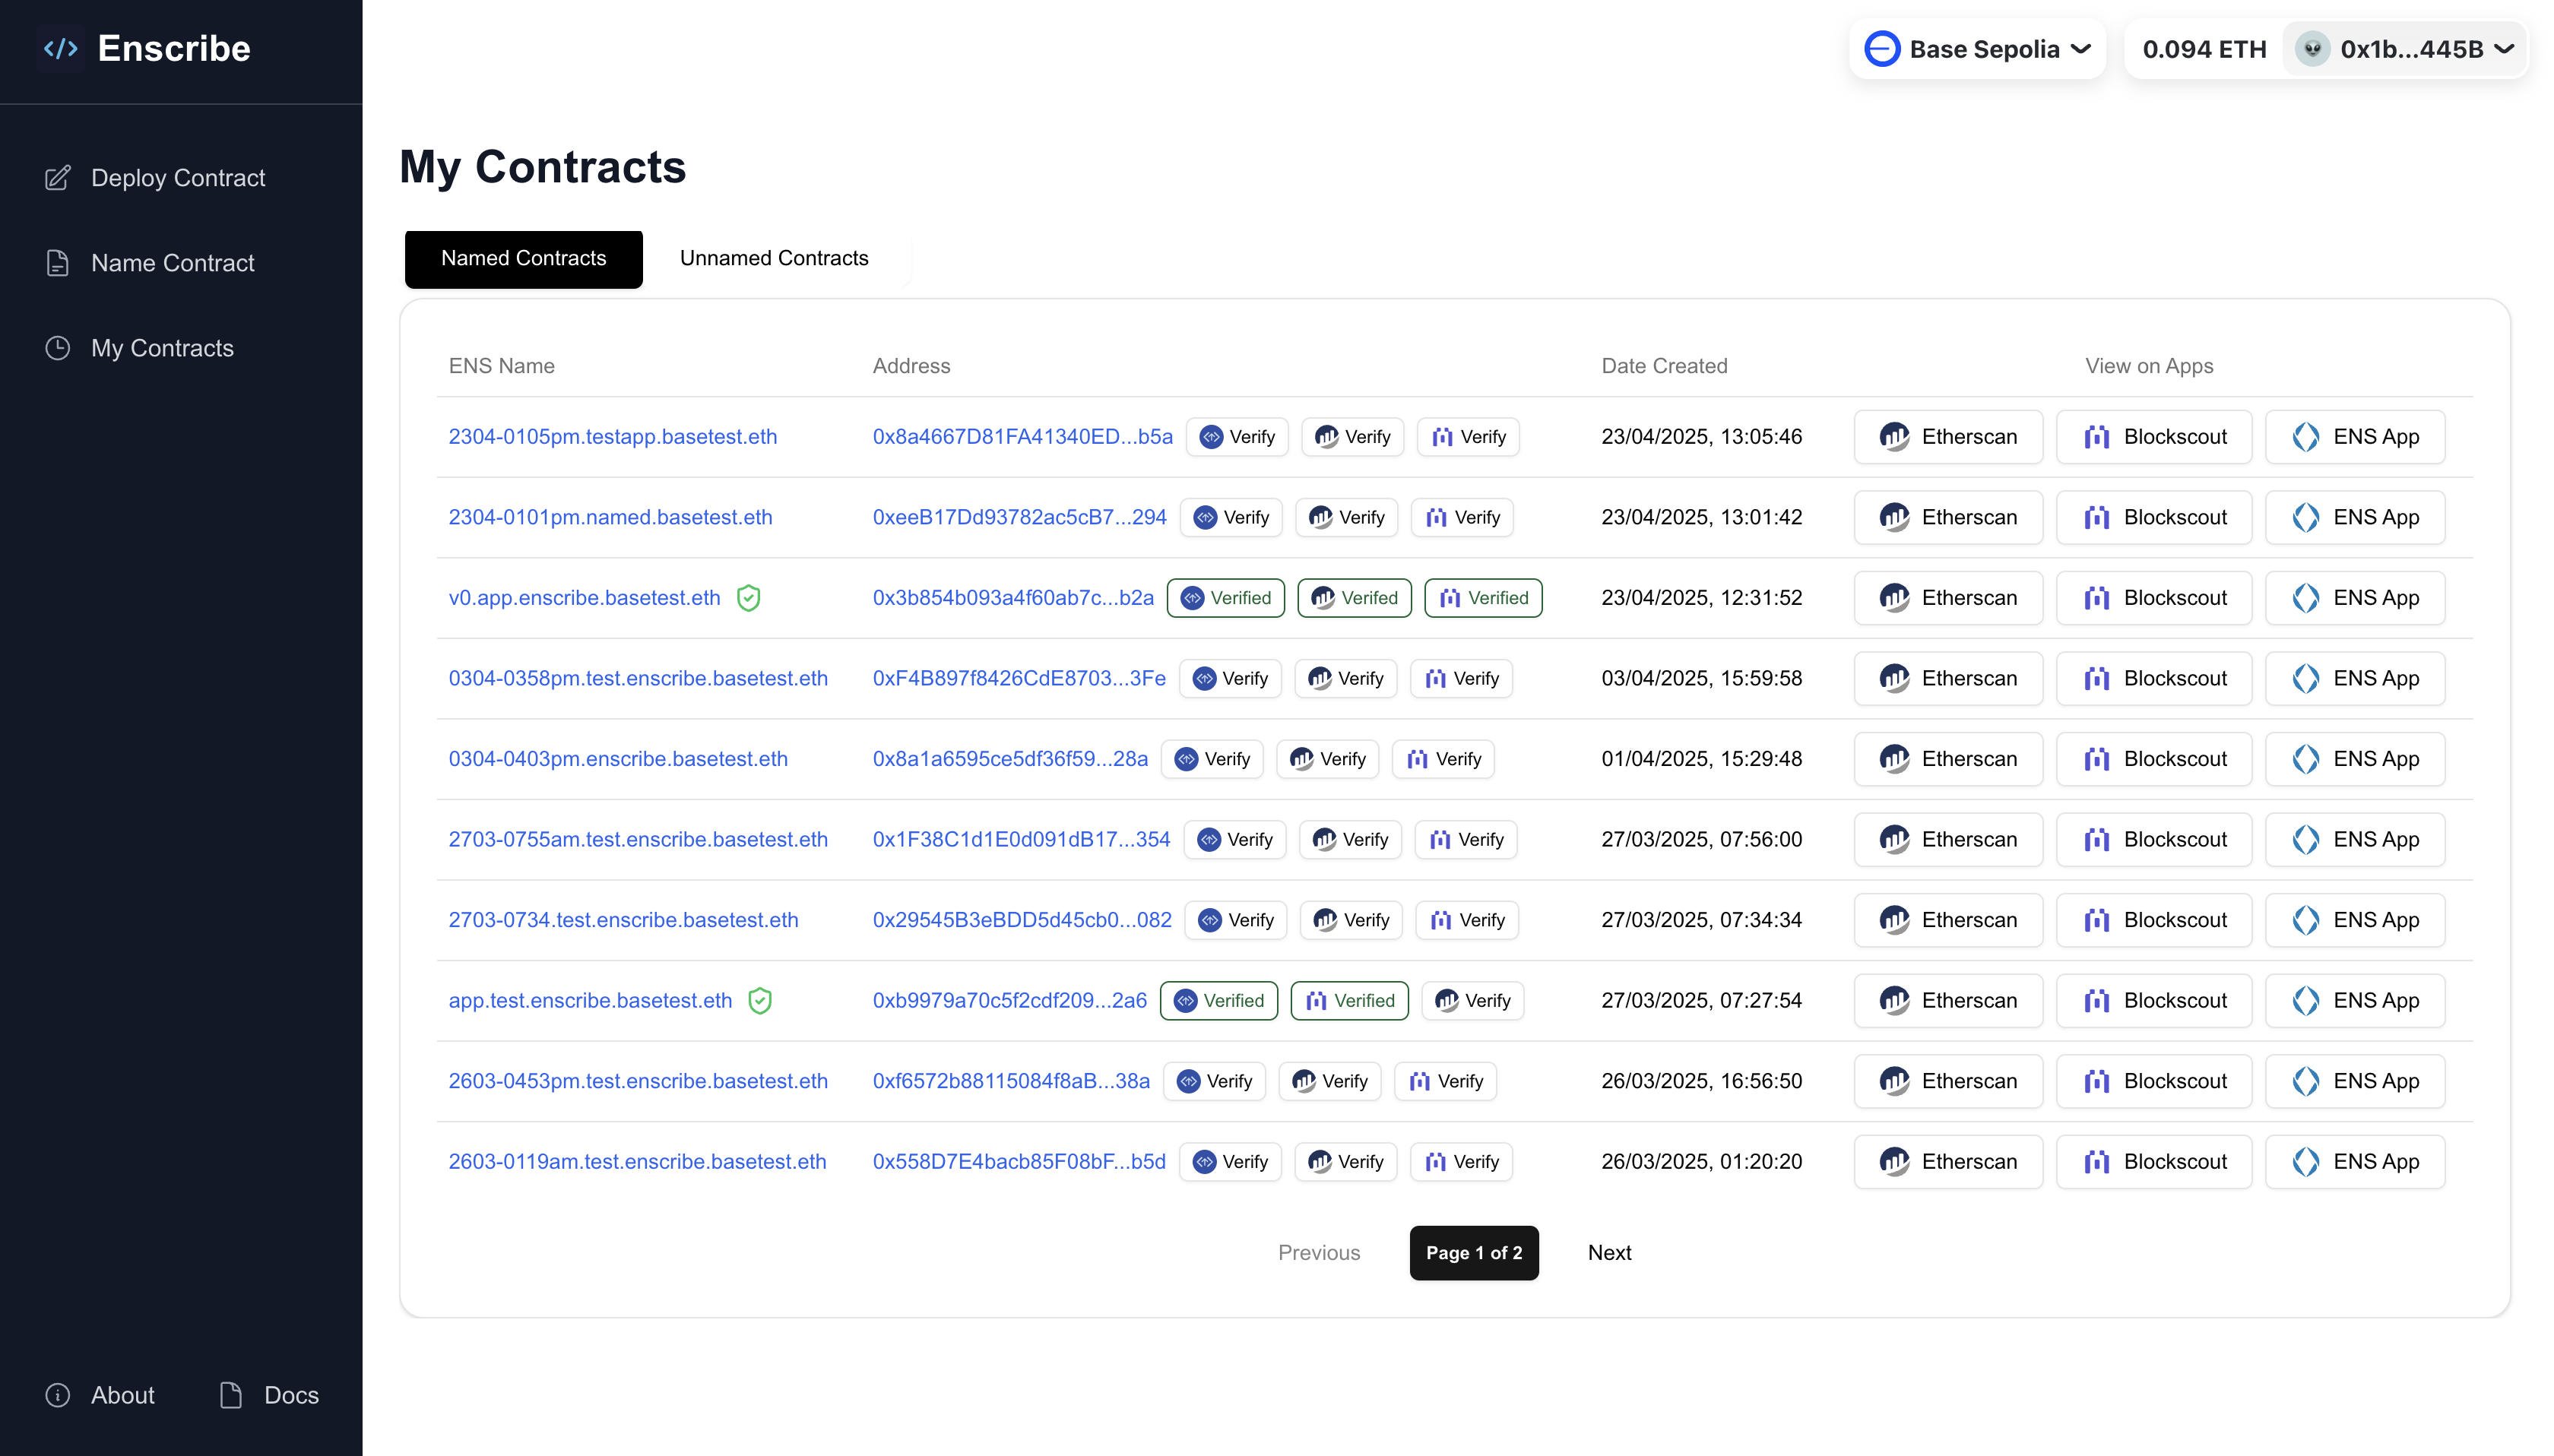This screenshot has width=2554, height=1456.
Task: Switch to the Named Contracts tab
Action: (523, 259)
